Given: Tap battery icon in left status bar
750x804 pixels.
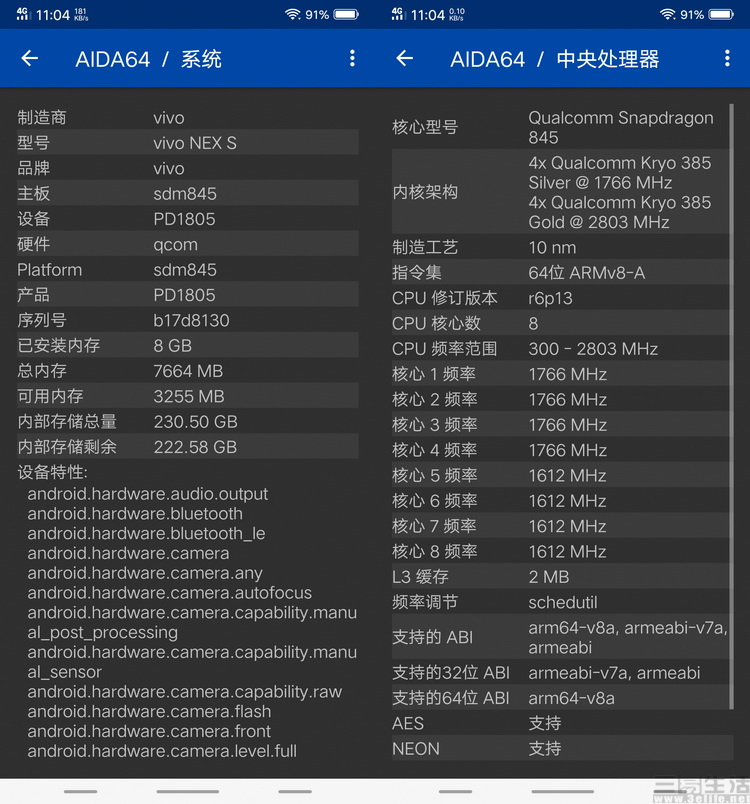Looking at the screenshot, I should [346, 15].
